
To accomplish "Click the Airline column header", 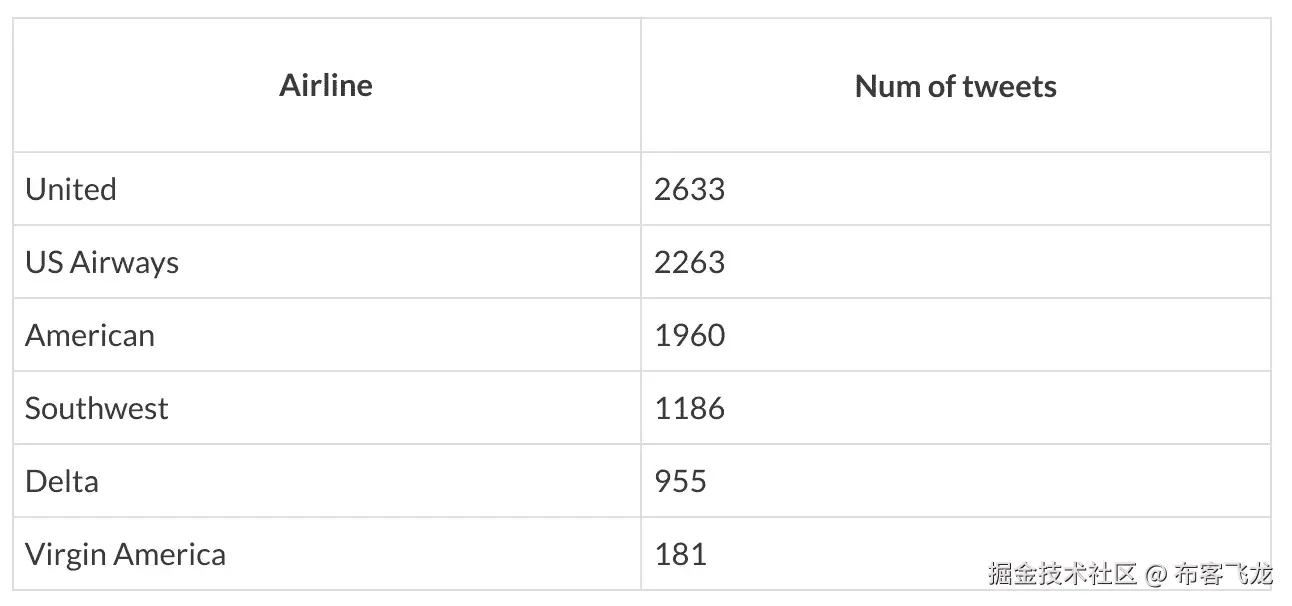I will [326, 86].
